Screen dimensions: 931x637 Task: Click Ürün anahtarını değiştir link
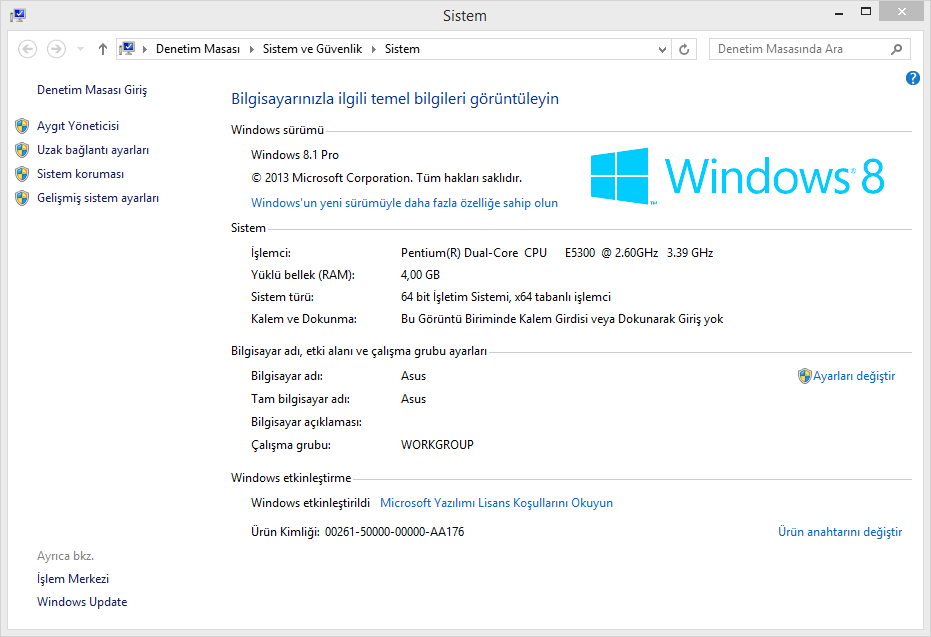840,532
